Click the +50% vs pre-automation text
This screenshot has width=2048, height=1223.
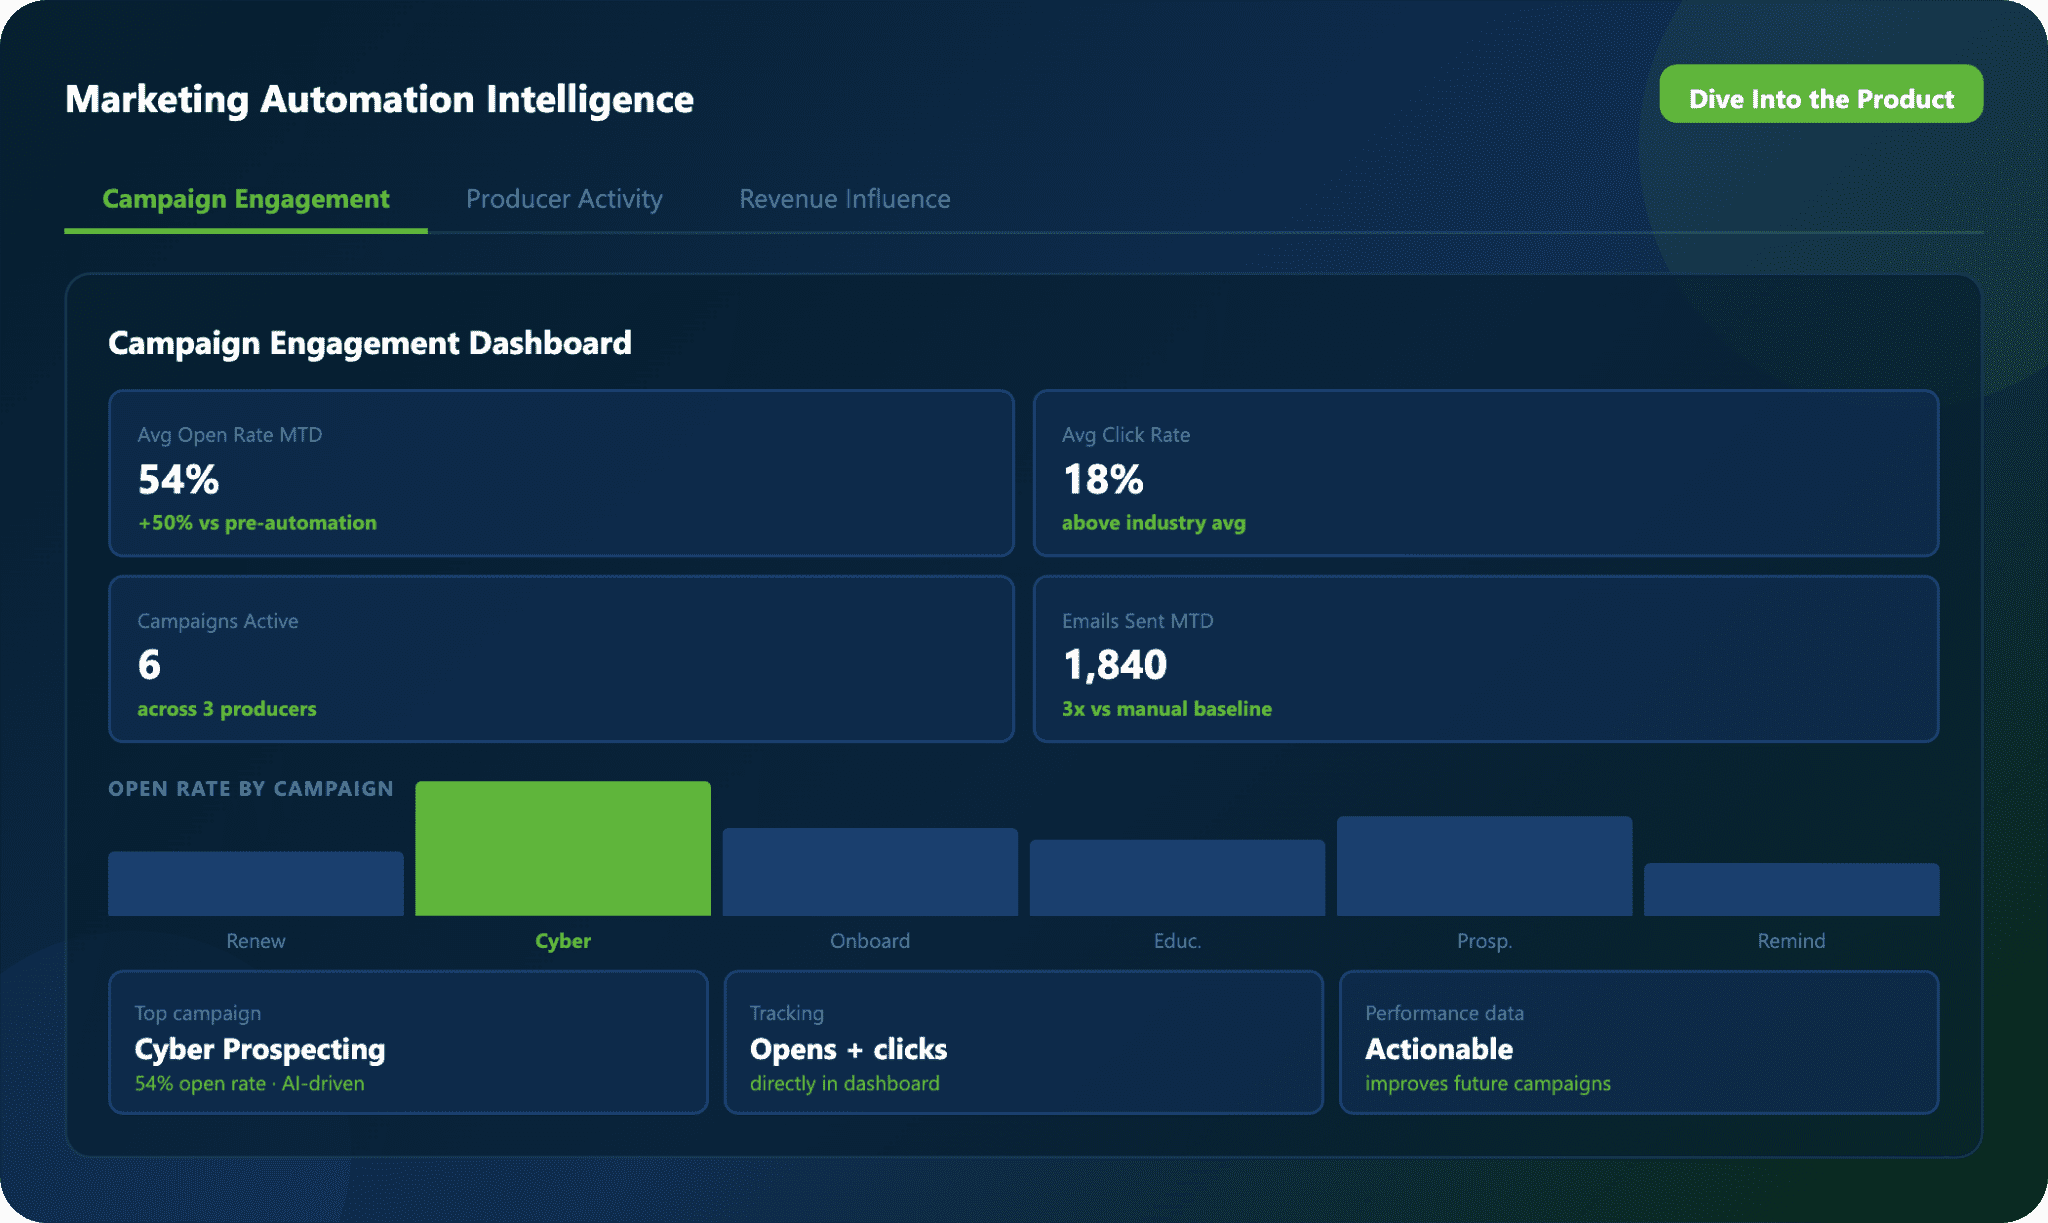(x=257, y=523)
